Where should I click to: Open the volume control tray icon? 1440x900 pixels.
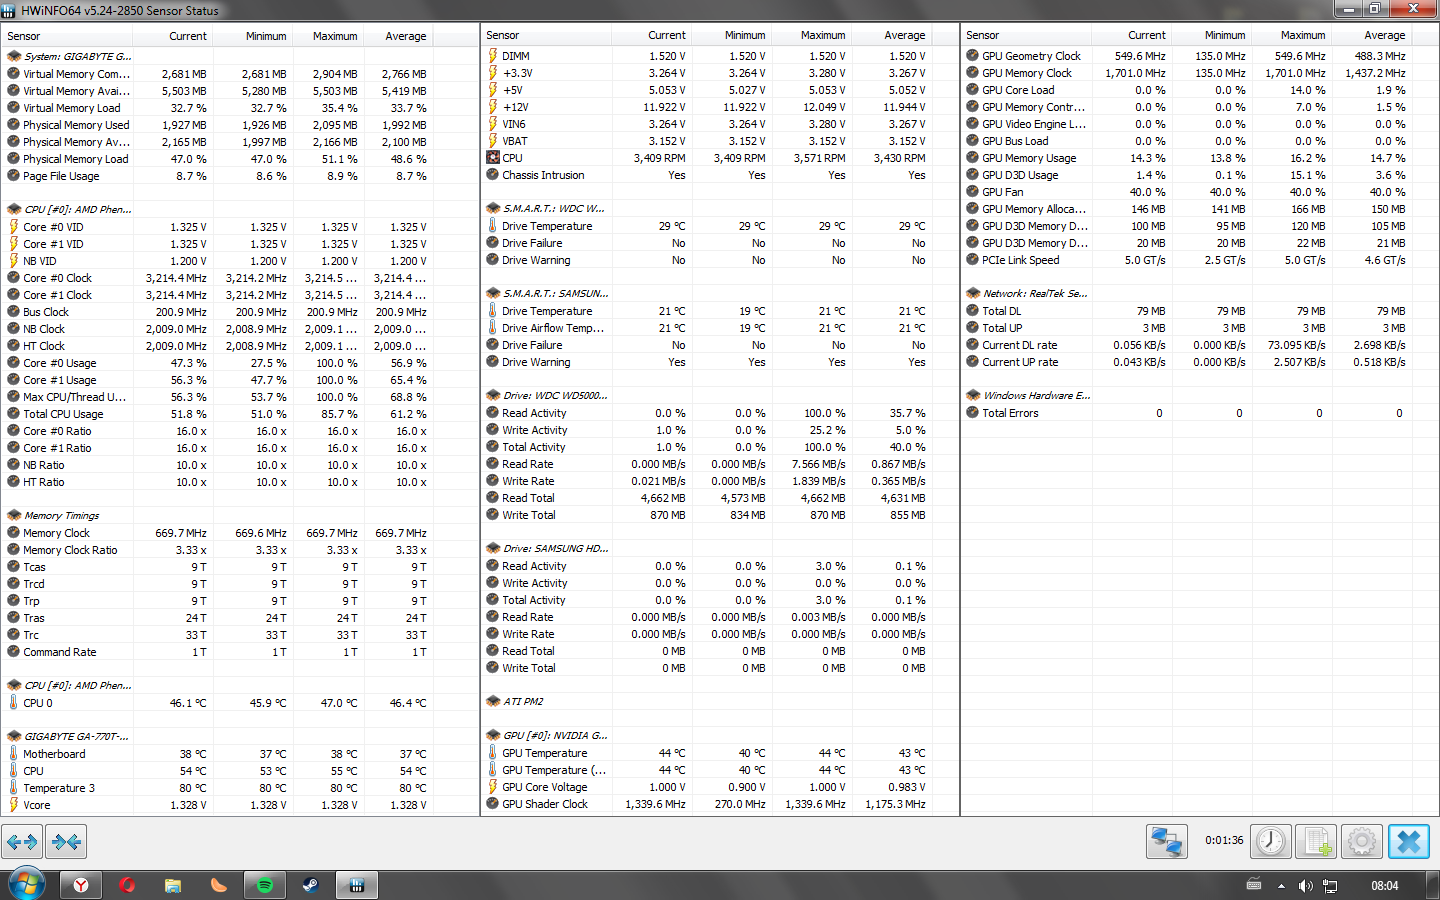1305,886
